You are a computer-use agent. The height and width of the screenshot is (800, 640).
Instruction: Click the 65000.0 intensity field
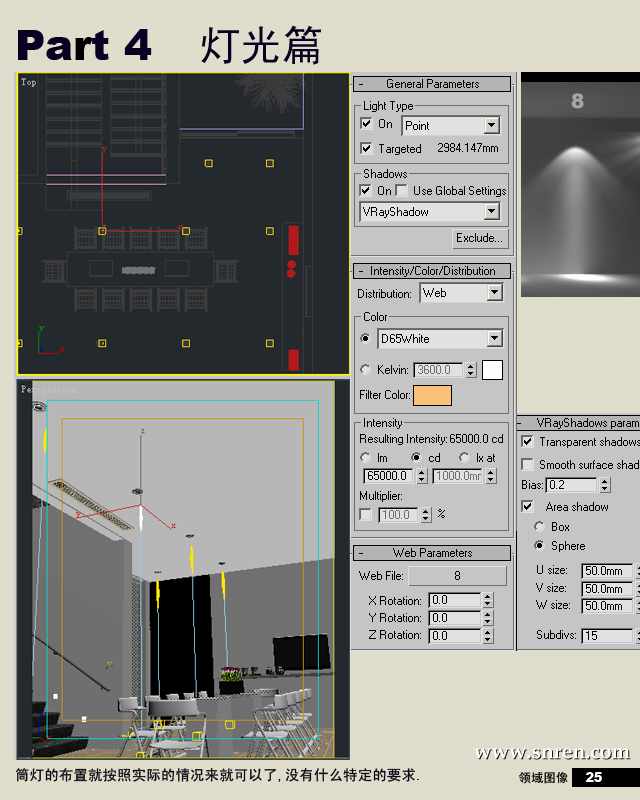pyautogui.click(x=388, y=476)
